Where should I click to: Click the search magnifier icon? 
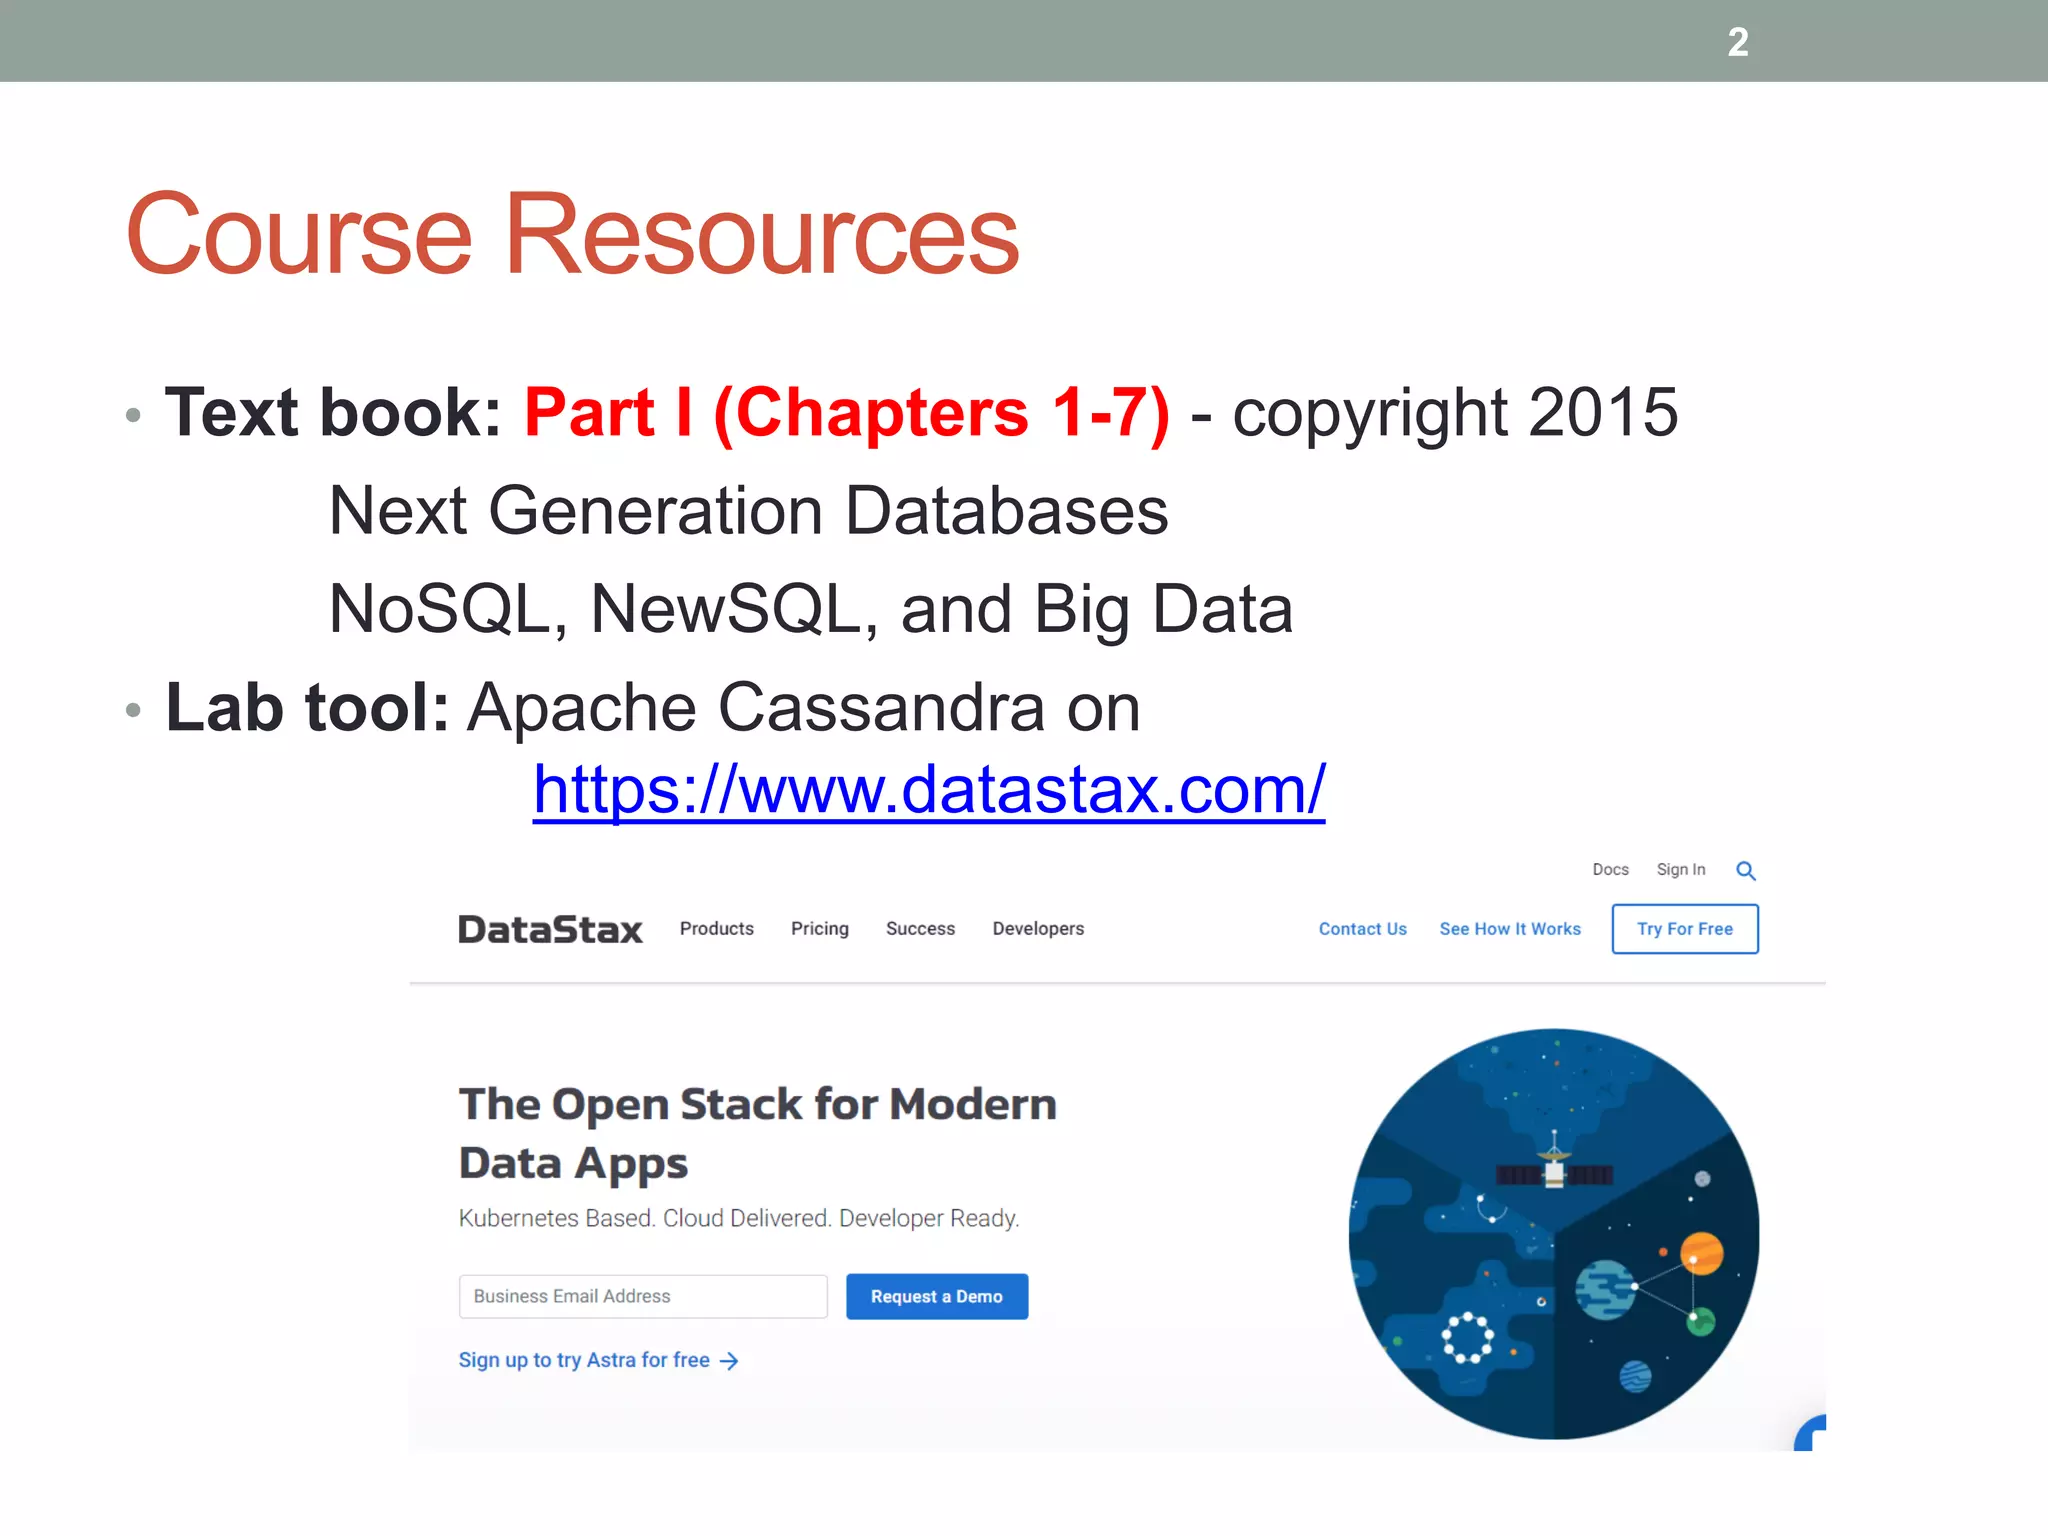(1745, 871)
